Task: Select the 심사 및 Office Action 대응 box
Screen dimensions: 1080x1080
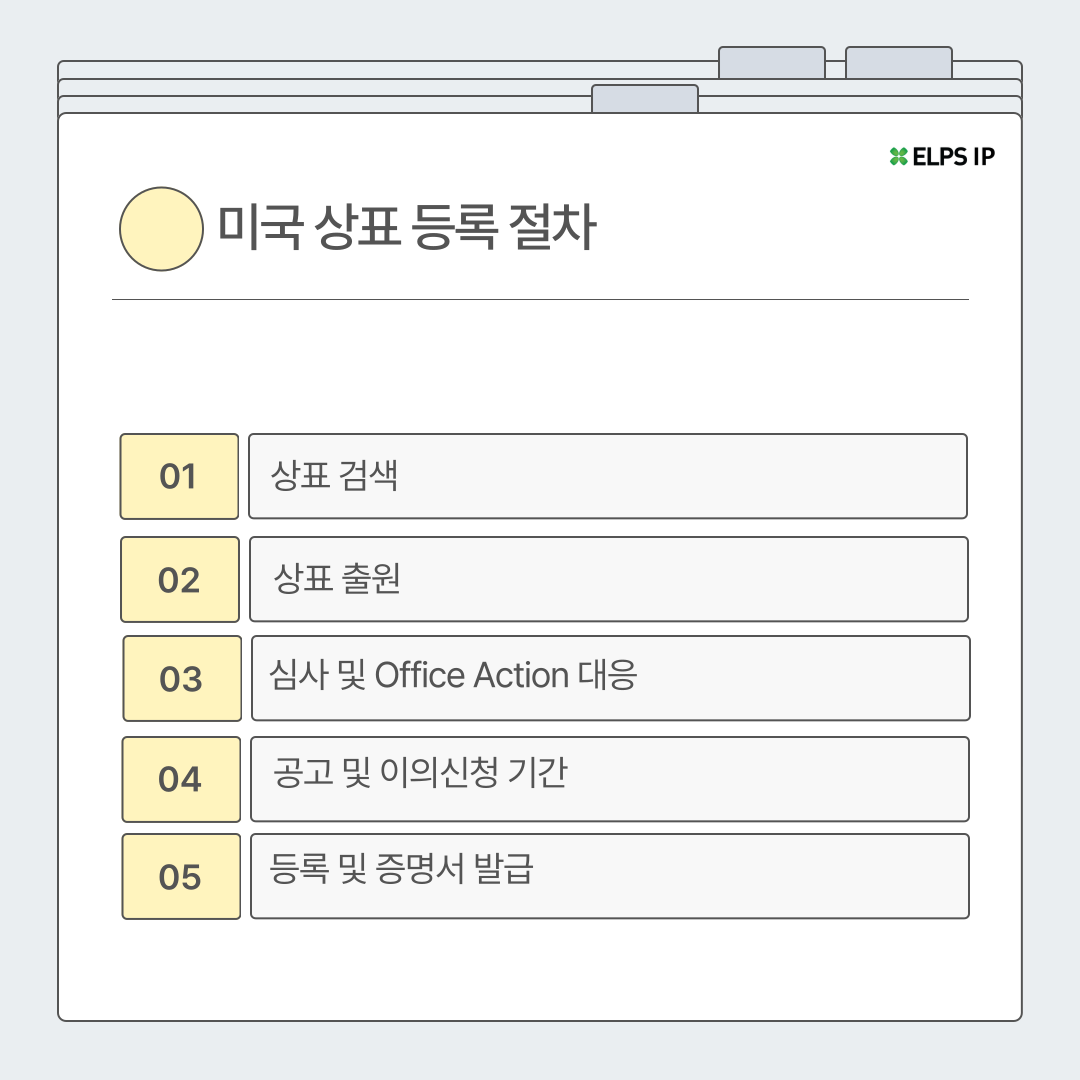Action: (610, 678)
